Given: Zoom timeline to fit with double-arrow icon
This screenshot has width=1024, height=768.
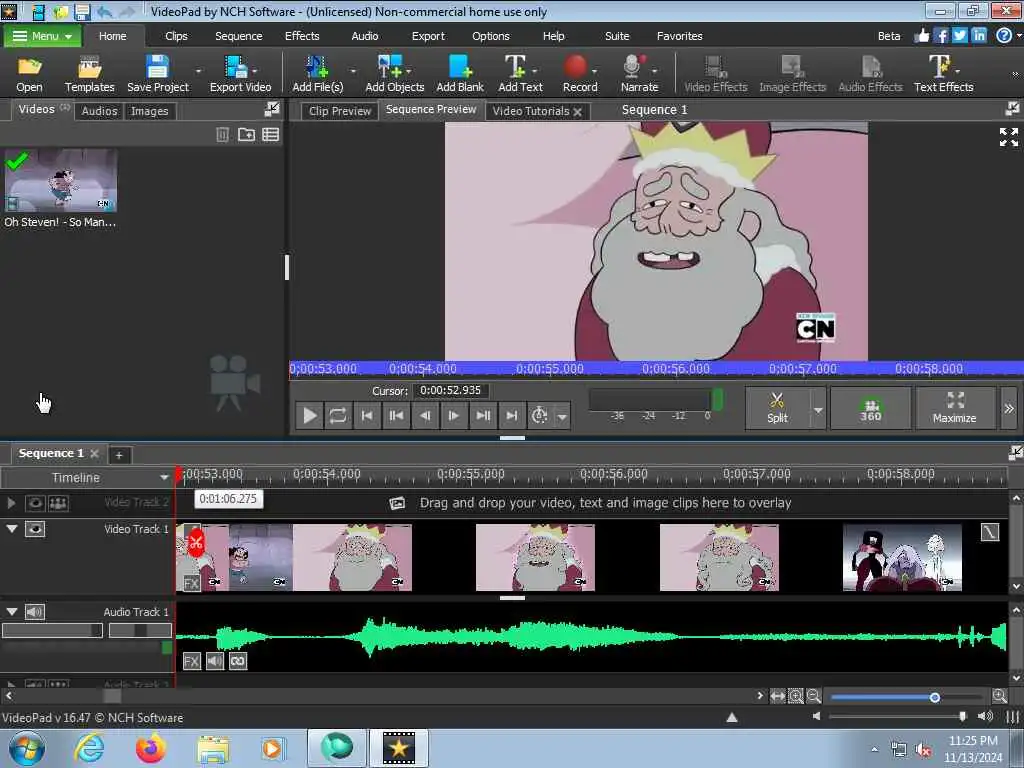Looking at the screenshot, I should click(x=777, y=697).
